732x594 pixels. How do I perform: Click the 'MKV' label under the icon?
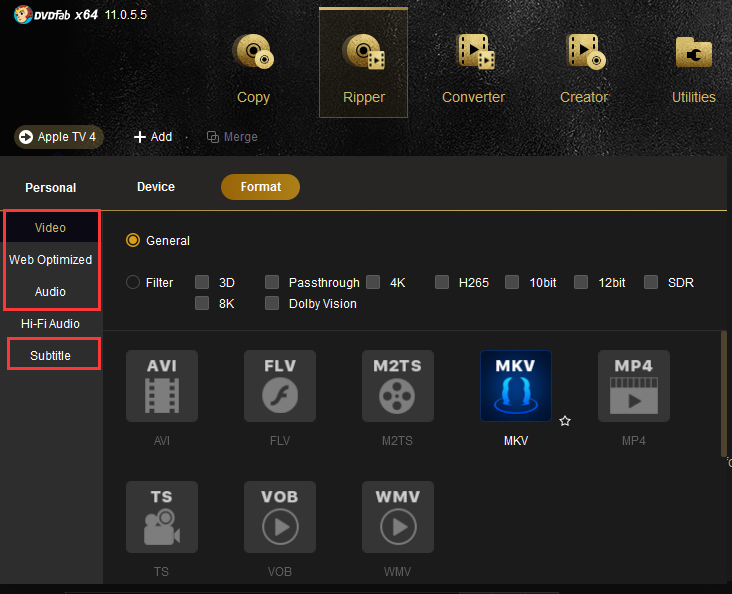click(x=516, y=441)
